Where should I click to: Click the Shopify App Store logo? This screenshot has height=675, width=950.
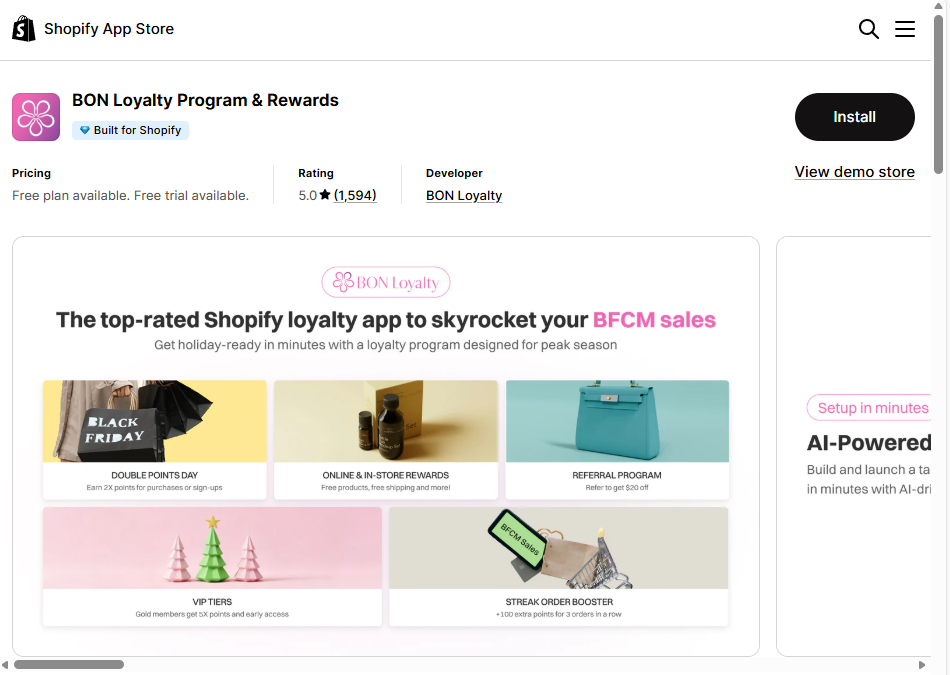coord(93,28)
